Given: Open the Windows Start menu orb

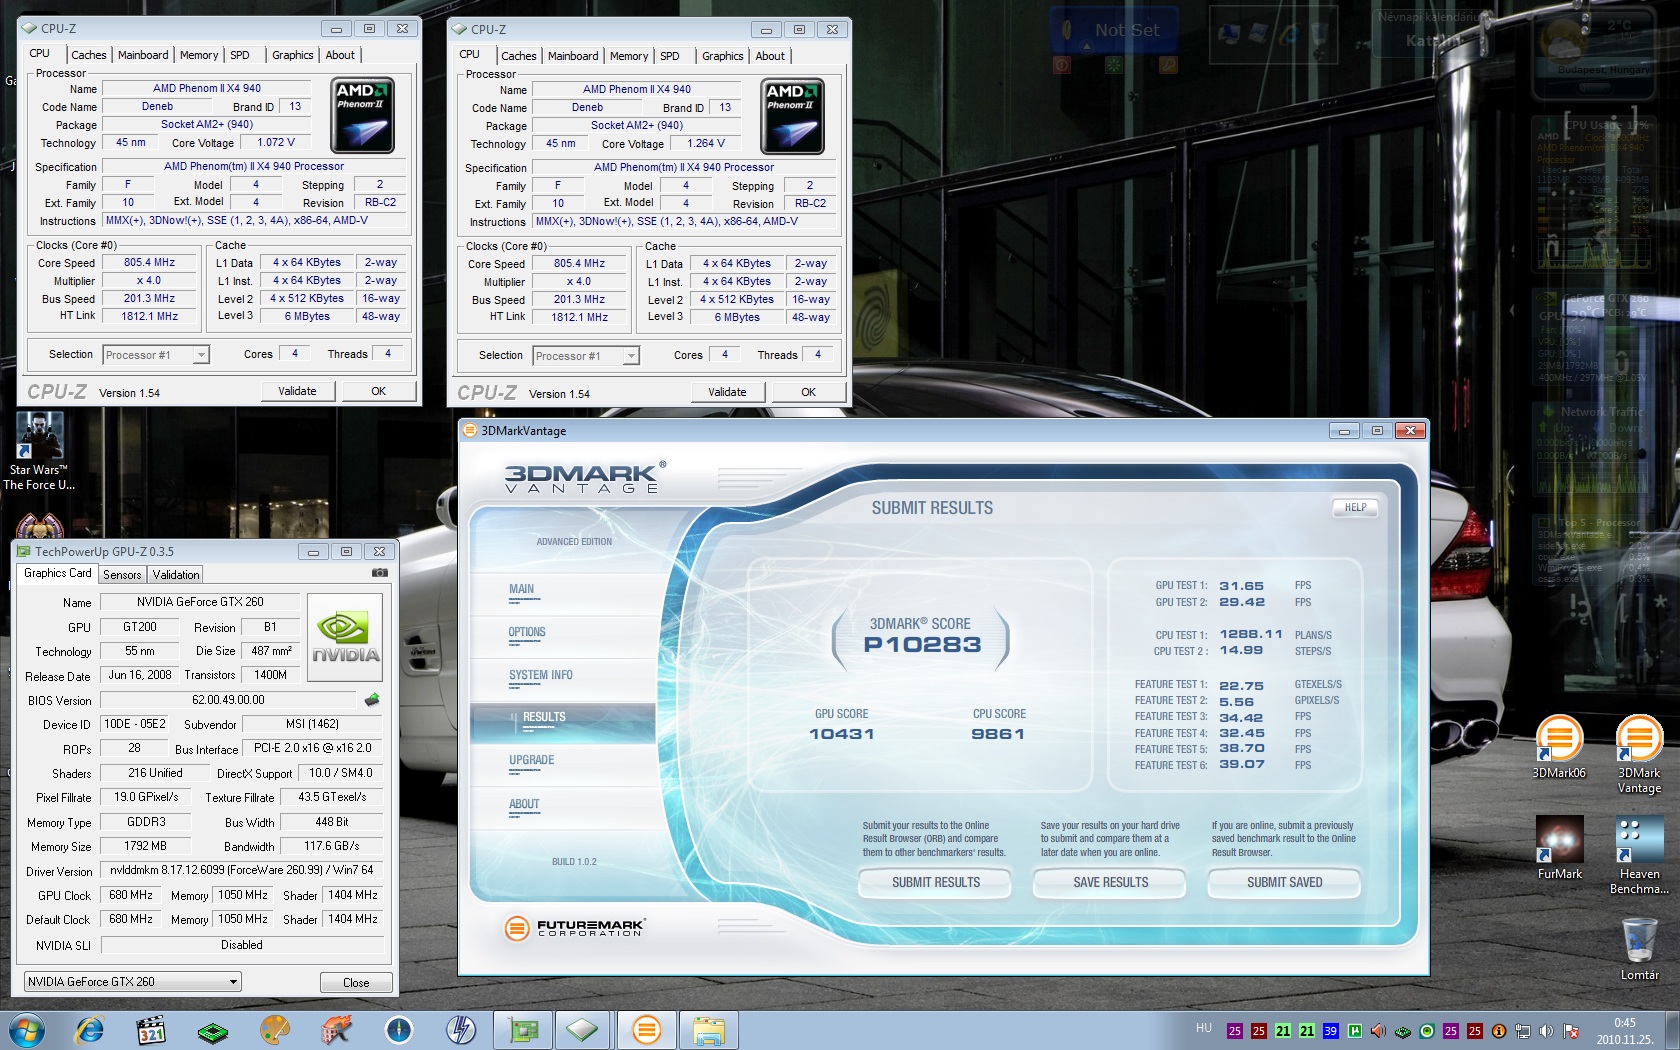Looking at the screenshot, I should click(x=27, y=1030).
